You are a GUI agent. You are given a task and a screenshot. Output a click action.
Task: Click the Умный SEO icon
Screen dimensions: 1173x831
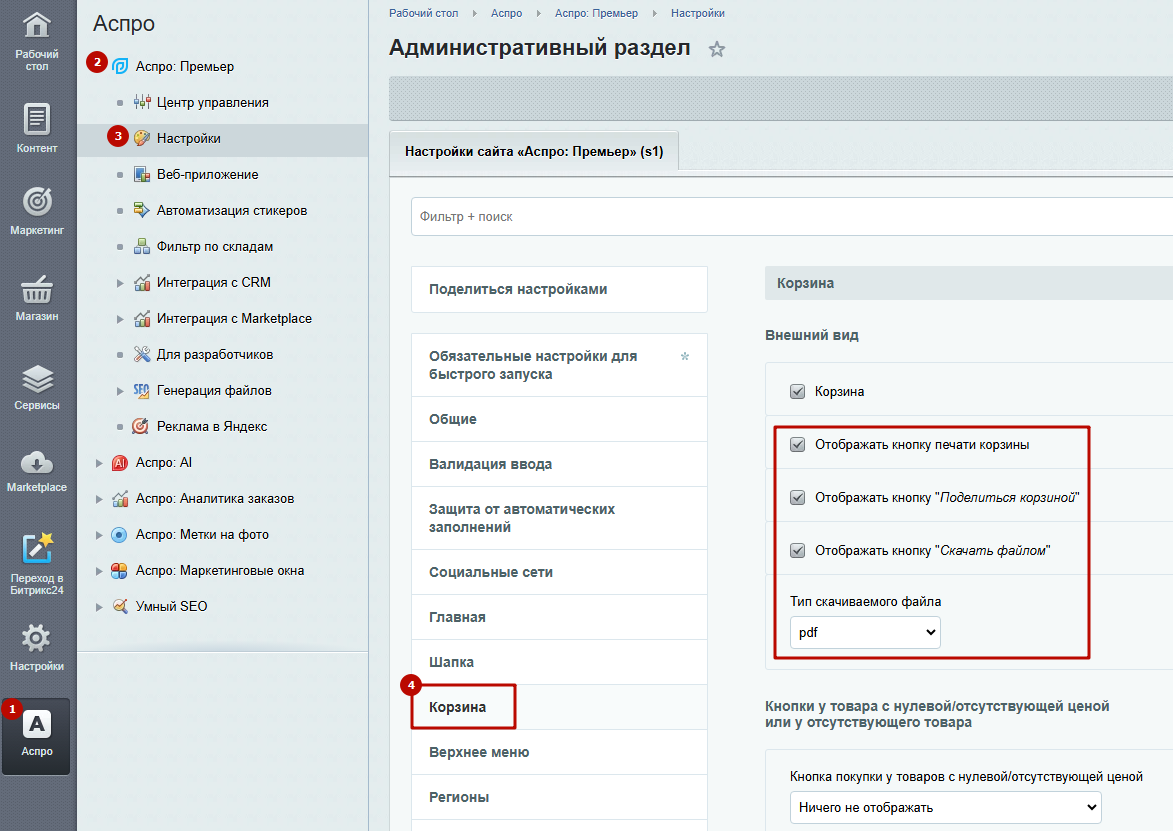coord(120,607)
